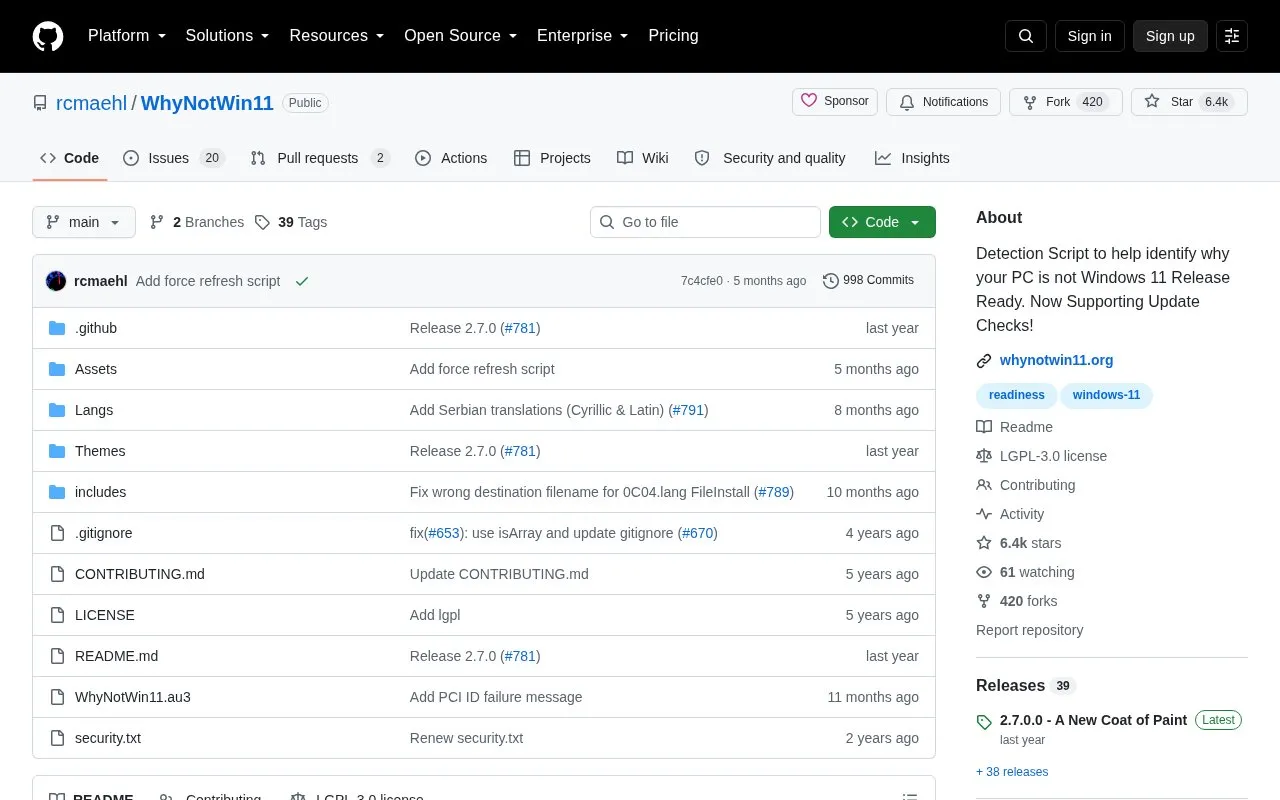Click the Sponsor heart button
1280x800 pixels.
coord(835,102)
